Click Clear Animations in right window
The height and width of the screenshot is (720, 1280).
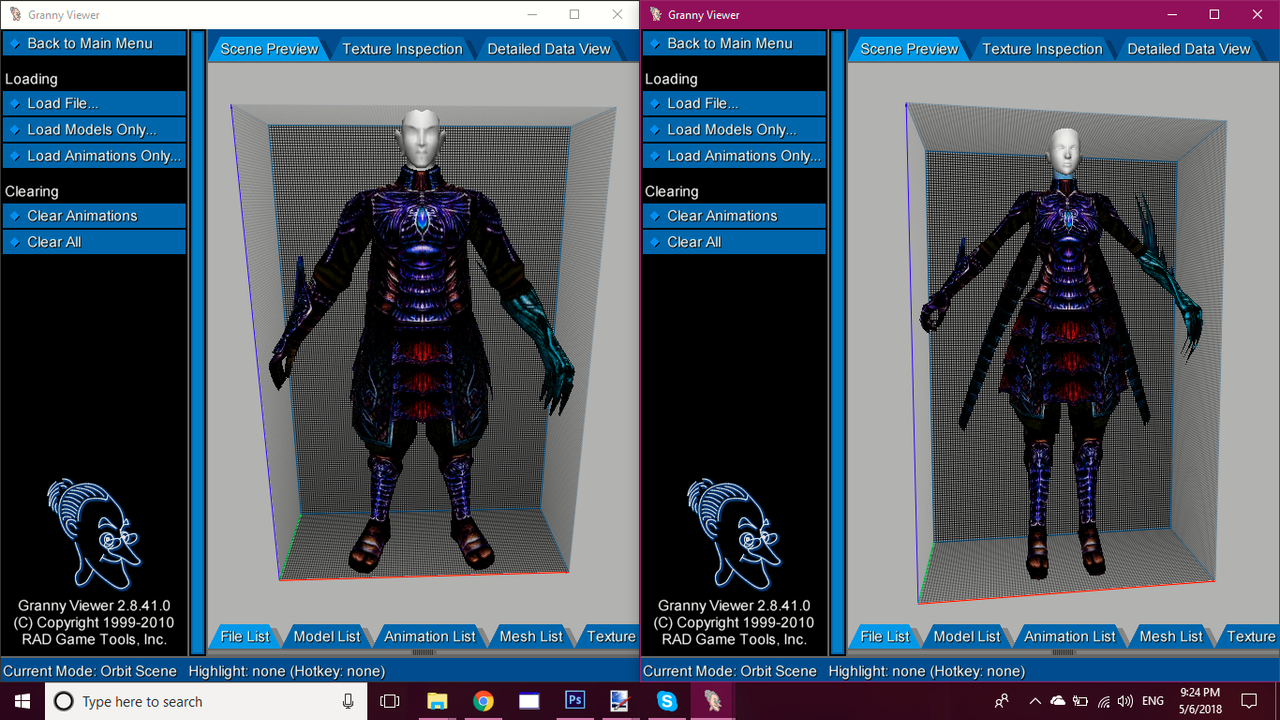coord(734,215)
